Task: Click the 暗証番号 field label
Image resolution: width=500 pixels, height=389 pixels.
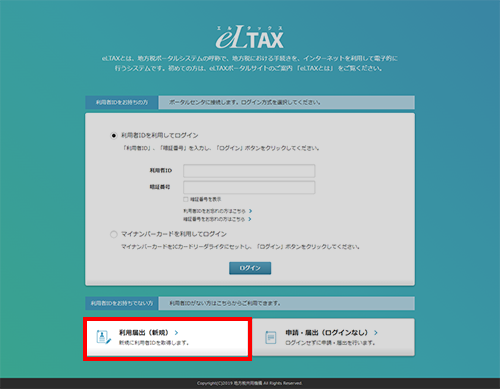Action: pos(160,187)
